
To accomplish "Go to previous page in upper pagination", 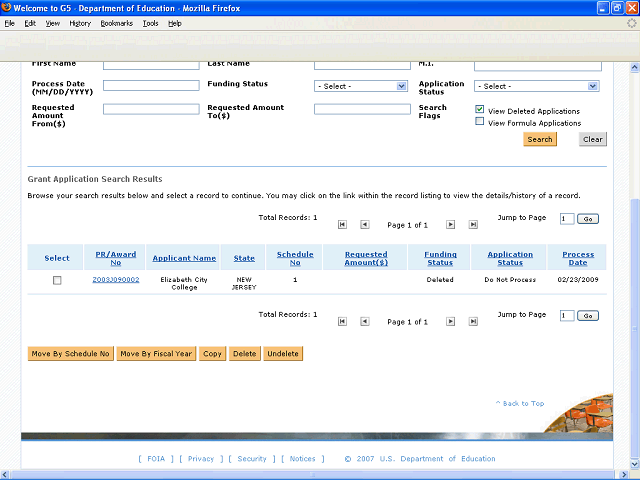I will (x=364, y=224).
